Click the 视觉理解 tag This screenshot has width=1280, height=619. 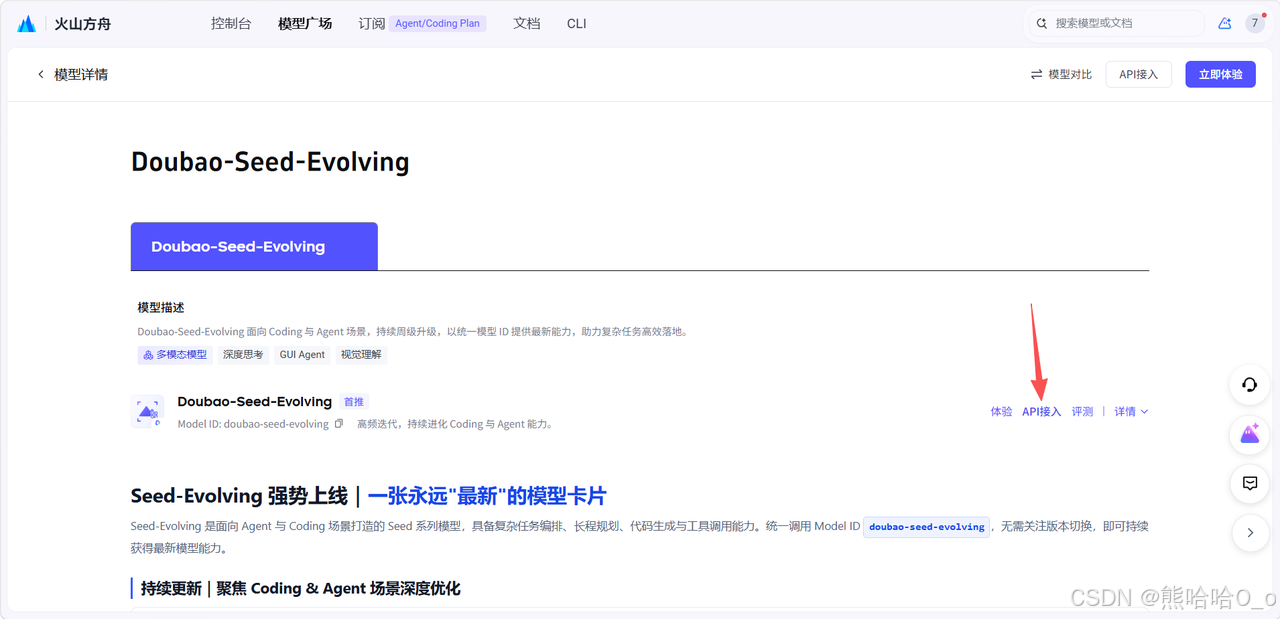click(x=361, y=354)
